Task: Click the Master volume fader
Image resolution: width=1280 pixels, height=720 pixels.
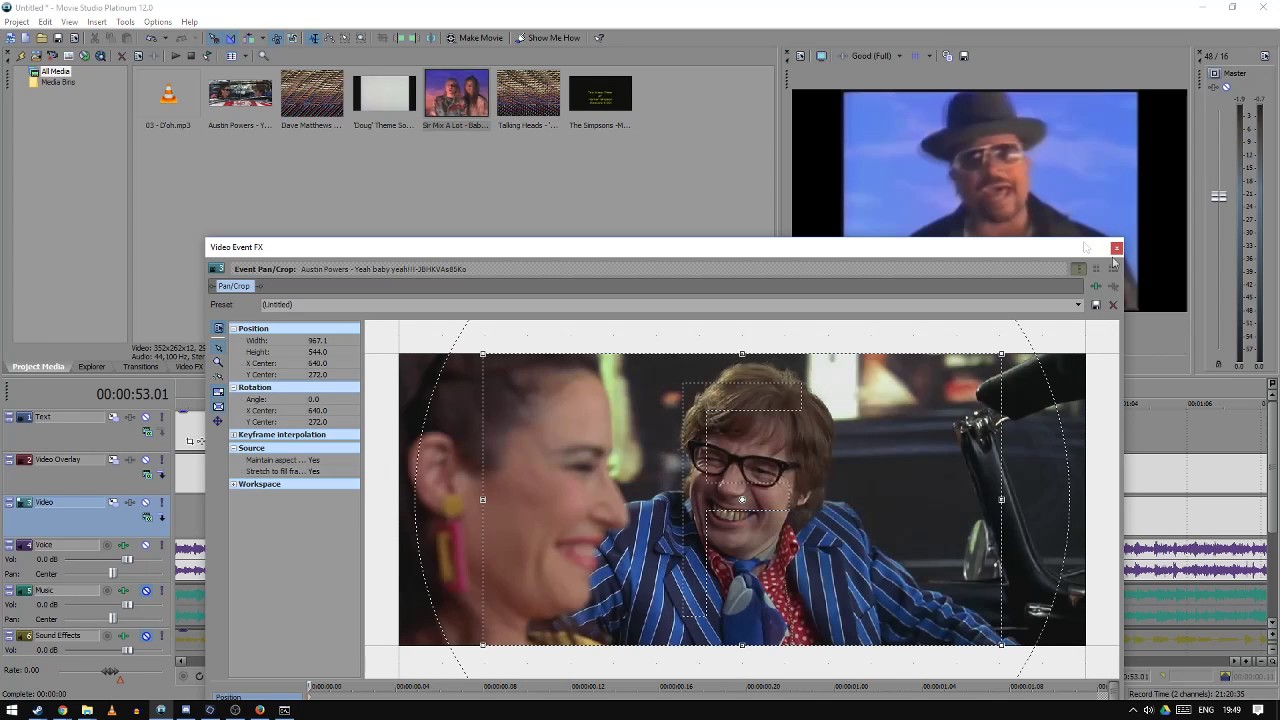Action: (x=1218, y=197)
